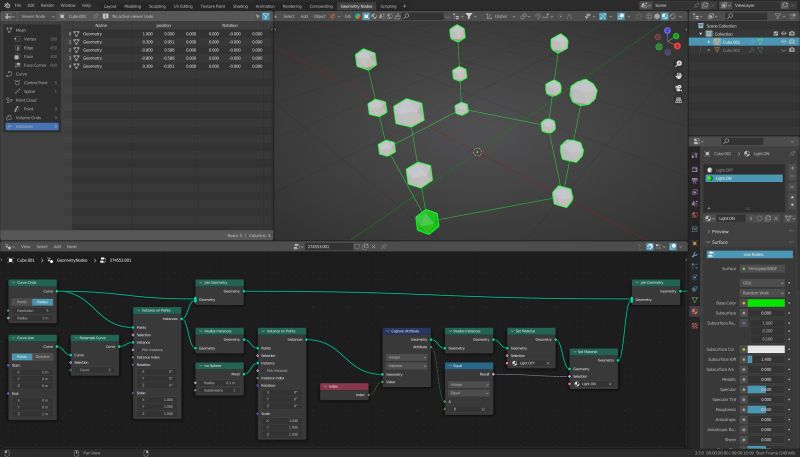Viewport: 800px width, 457px height.
Task: Open the Tool properties tab icon
Action: 694,156
